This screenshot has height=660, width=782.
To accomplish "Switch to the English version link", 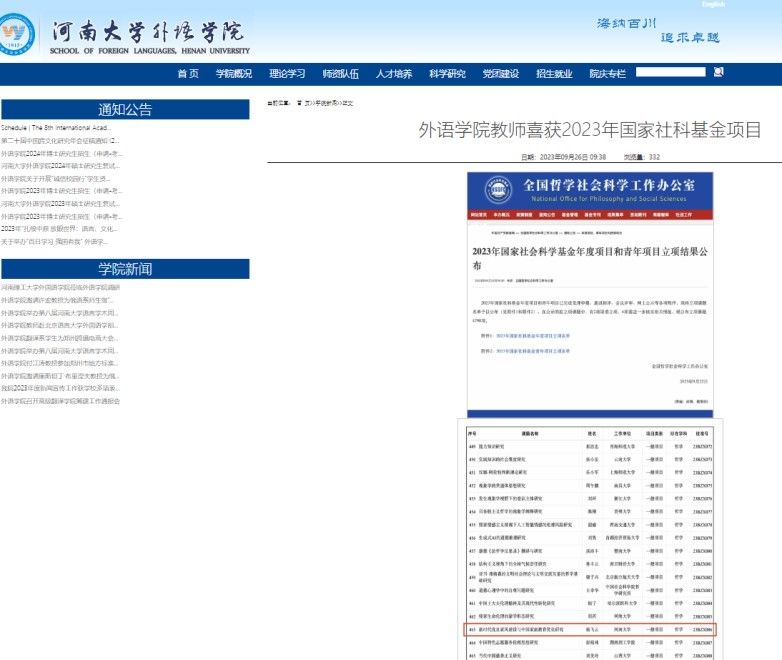I will pyautogui.click(x=713, y=4).
